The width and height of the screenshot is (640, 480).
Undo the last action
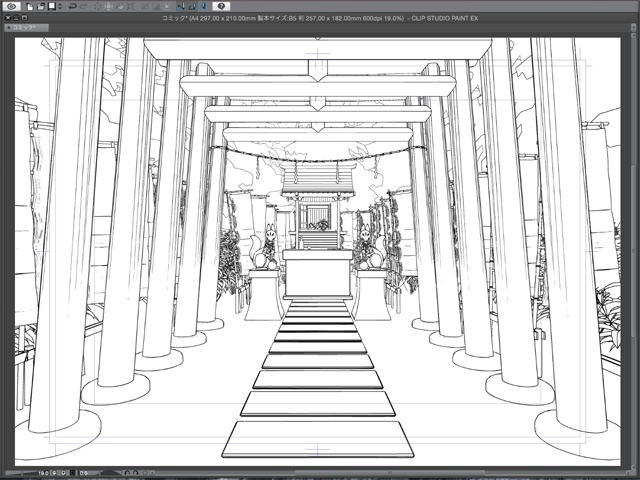(x=73, y=6)
